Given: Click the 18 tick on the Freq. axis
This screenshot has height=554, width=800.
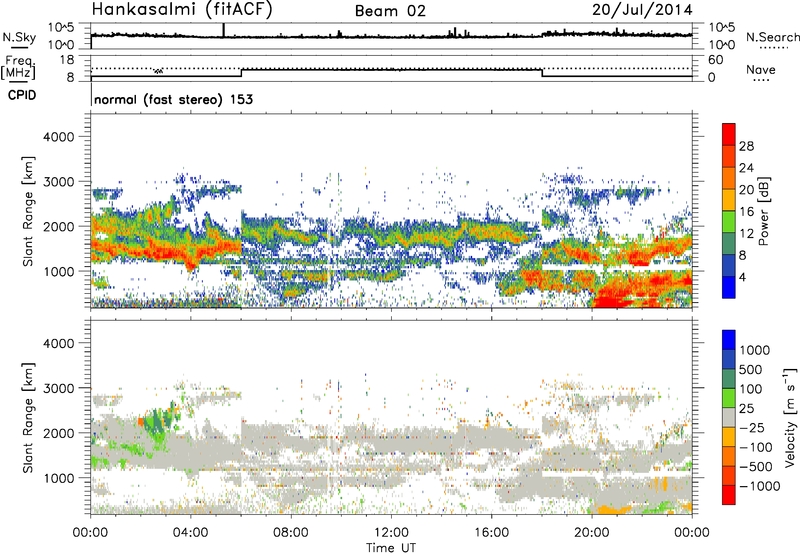Looking at the screenshot, I should 66,60.
